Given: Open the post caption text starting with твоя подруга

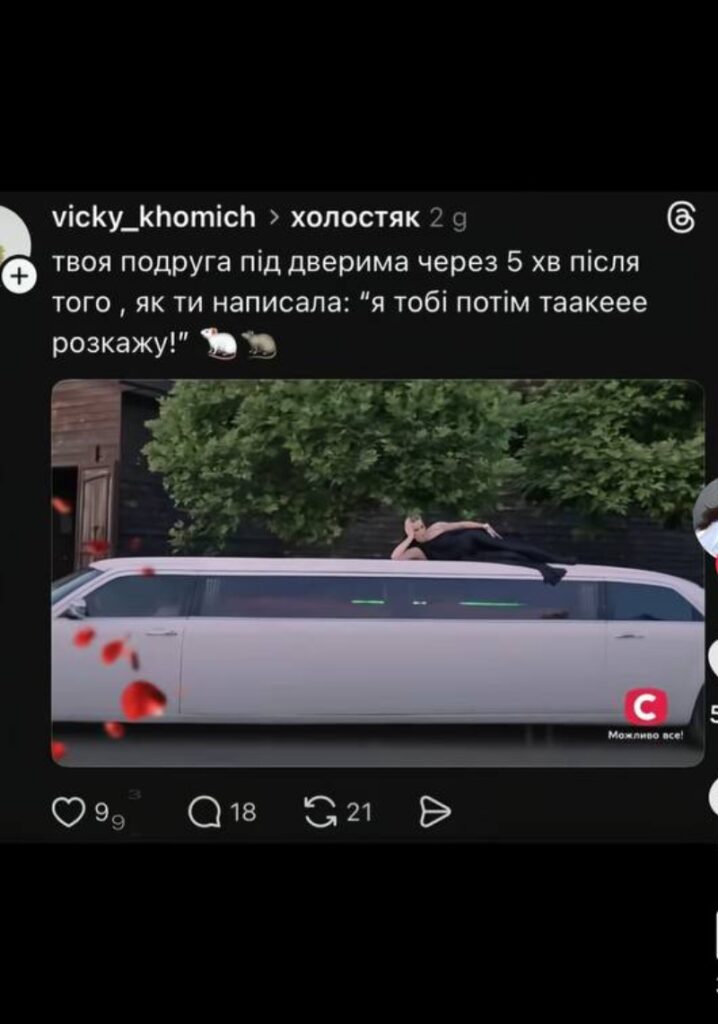Looking at the screenshot, I should click(x=350, y=303).
